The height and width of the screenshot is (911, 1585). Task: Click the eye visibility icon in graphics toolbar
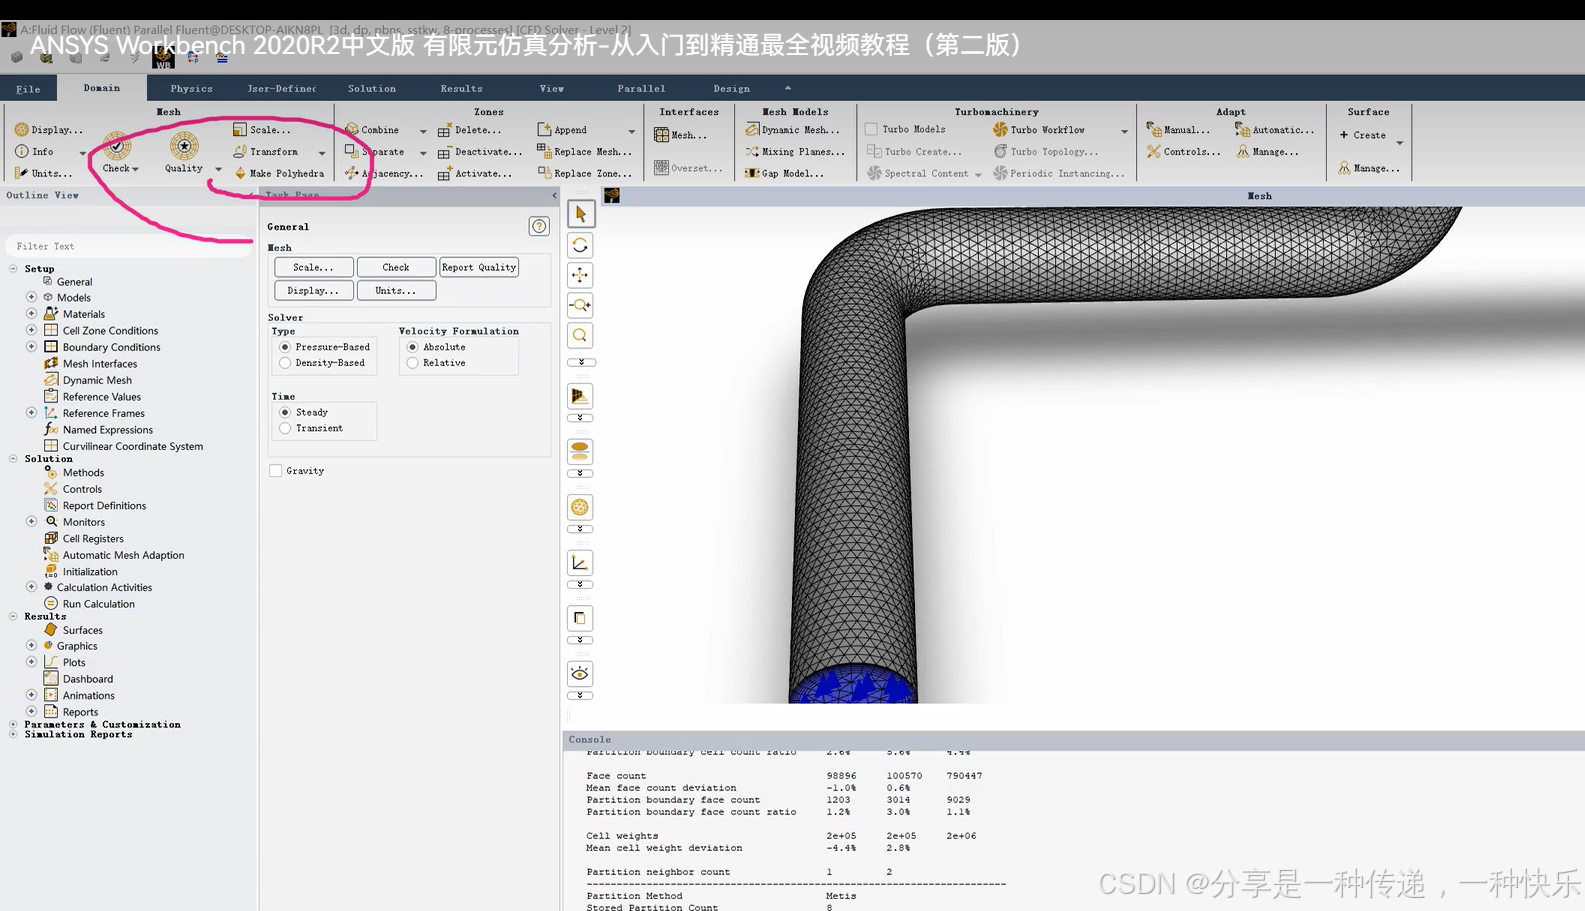point(580,674)
